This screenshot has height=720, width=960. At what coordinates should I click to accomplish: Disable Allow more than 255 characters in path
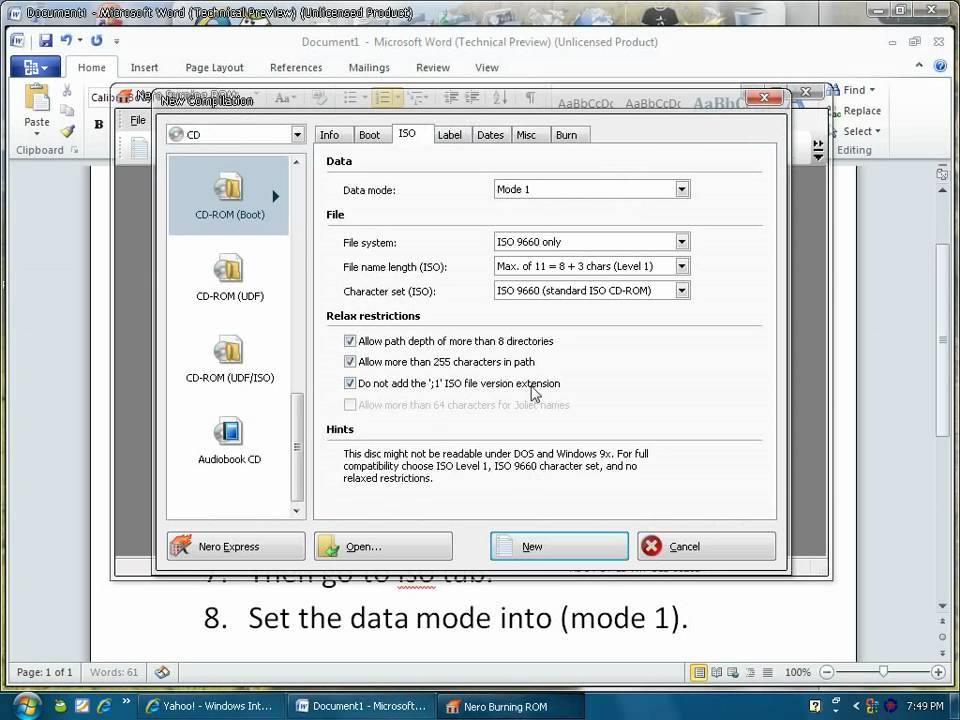pos(350,362)
